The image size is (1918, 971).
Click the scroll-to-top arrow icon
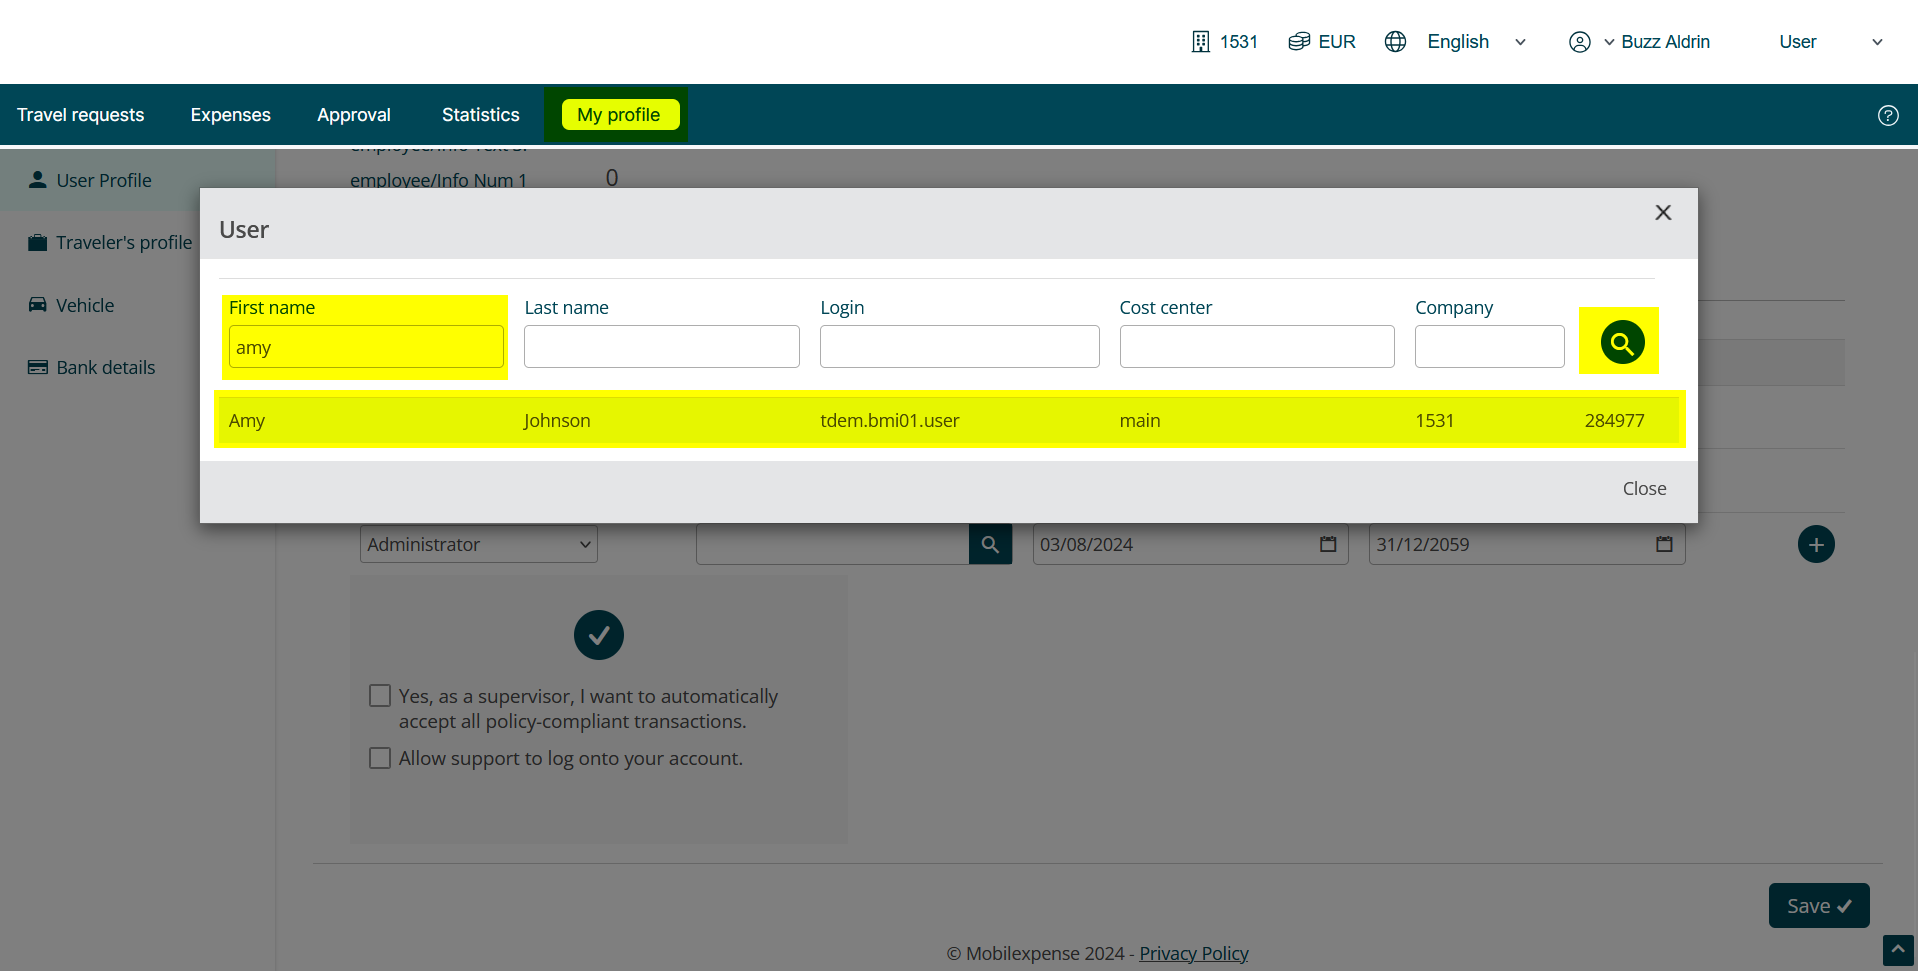click(1897, 949)
